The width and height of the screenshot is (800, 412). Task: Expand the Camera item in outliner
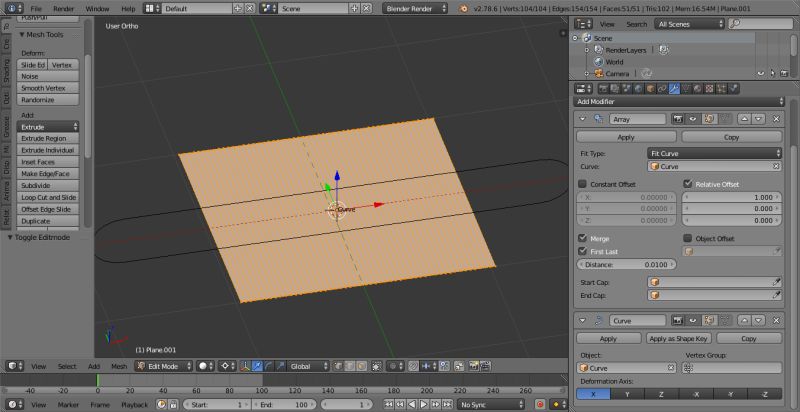click(587, 73)
